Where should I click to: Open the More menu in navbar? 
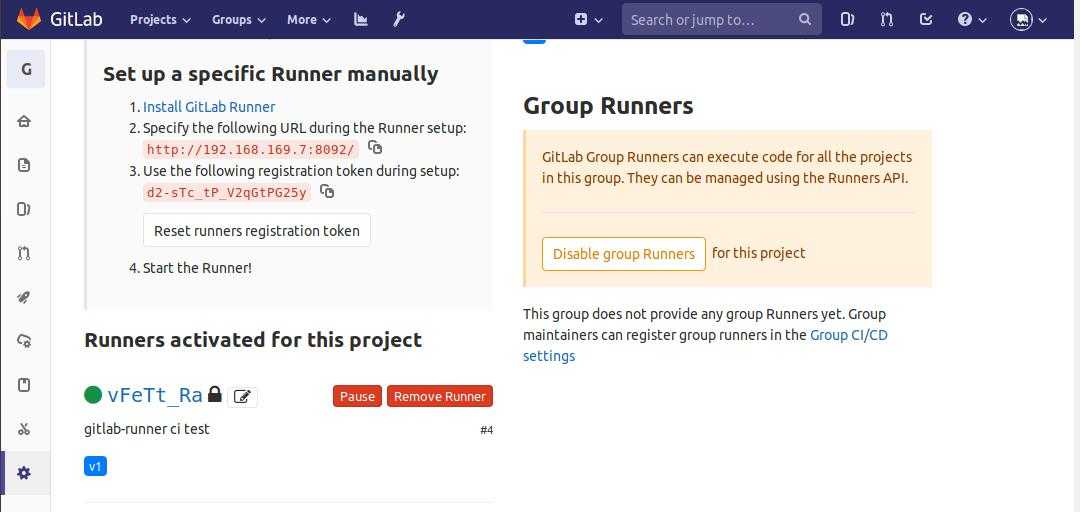click(308, 19)
